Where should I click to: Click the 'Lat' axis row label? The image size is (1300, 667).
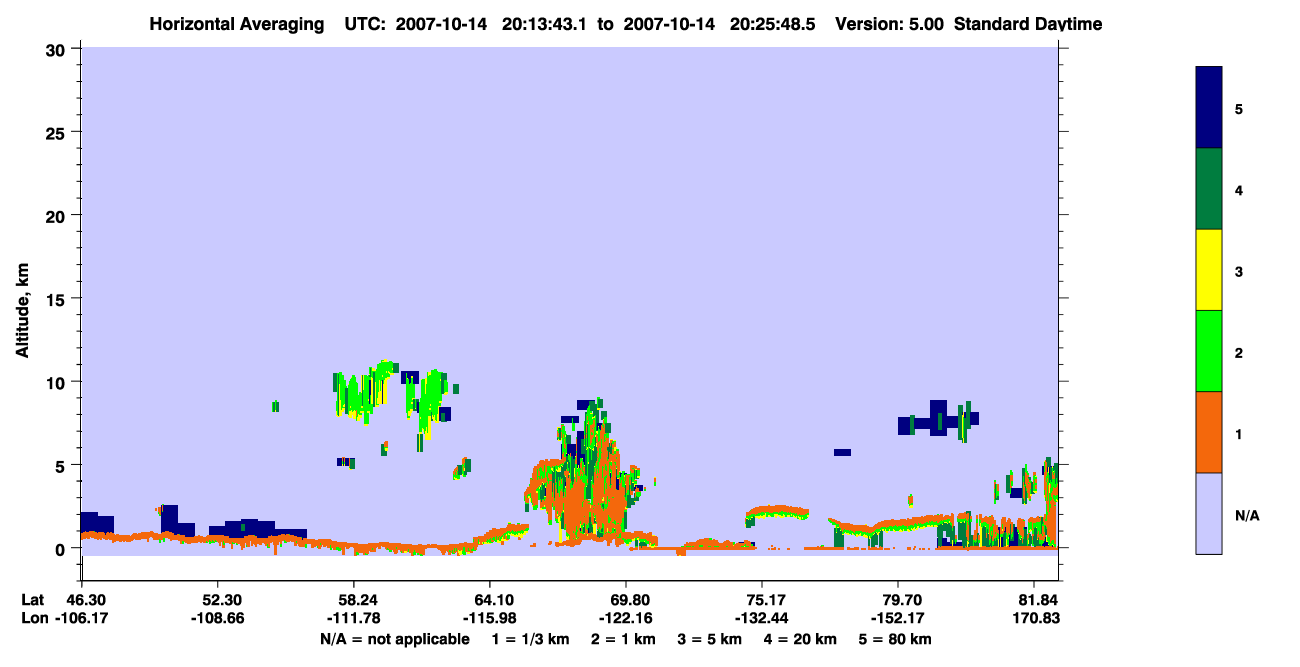pyautogui.click(x=32, y=600)
